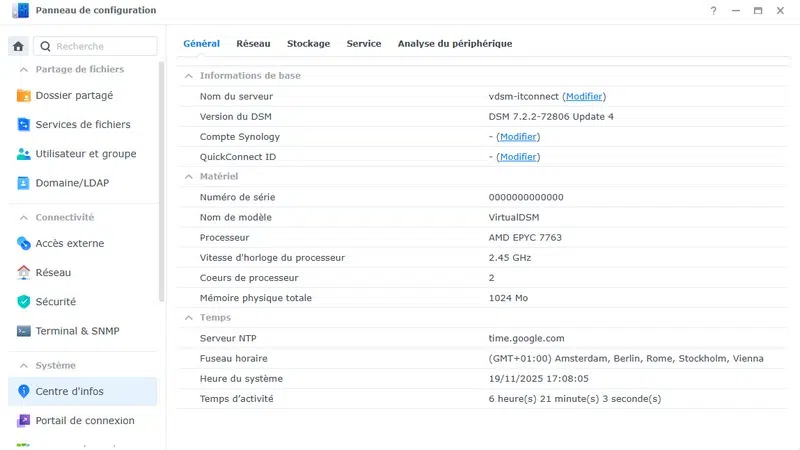The image size is (800, 450).
Task: Open Services de fichiers icon
Action: (24, 125)
